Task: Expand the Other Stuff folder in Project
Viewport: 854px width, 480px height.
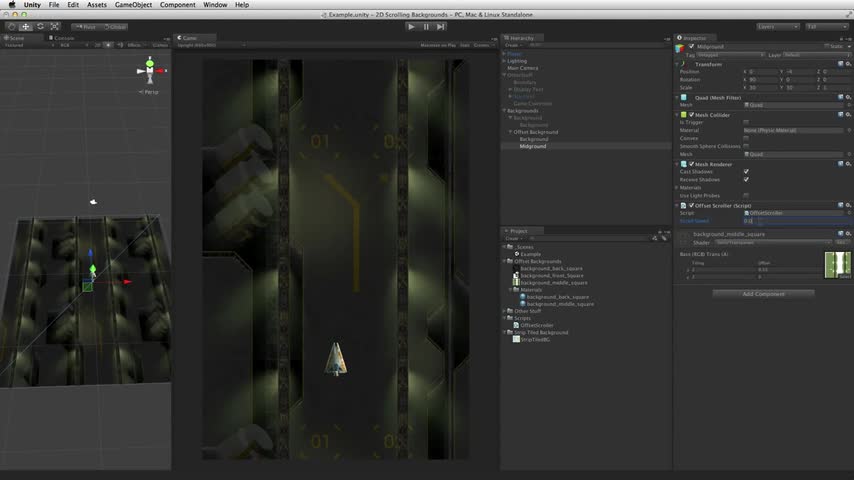Action: [x=504, y=311]
